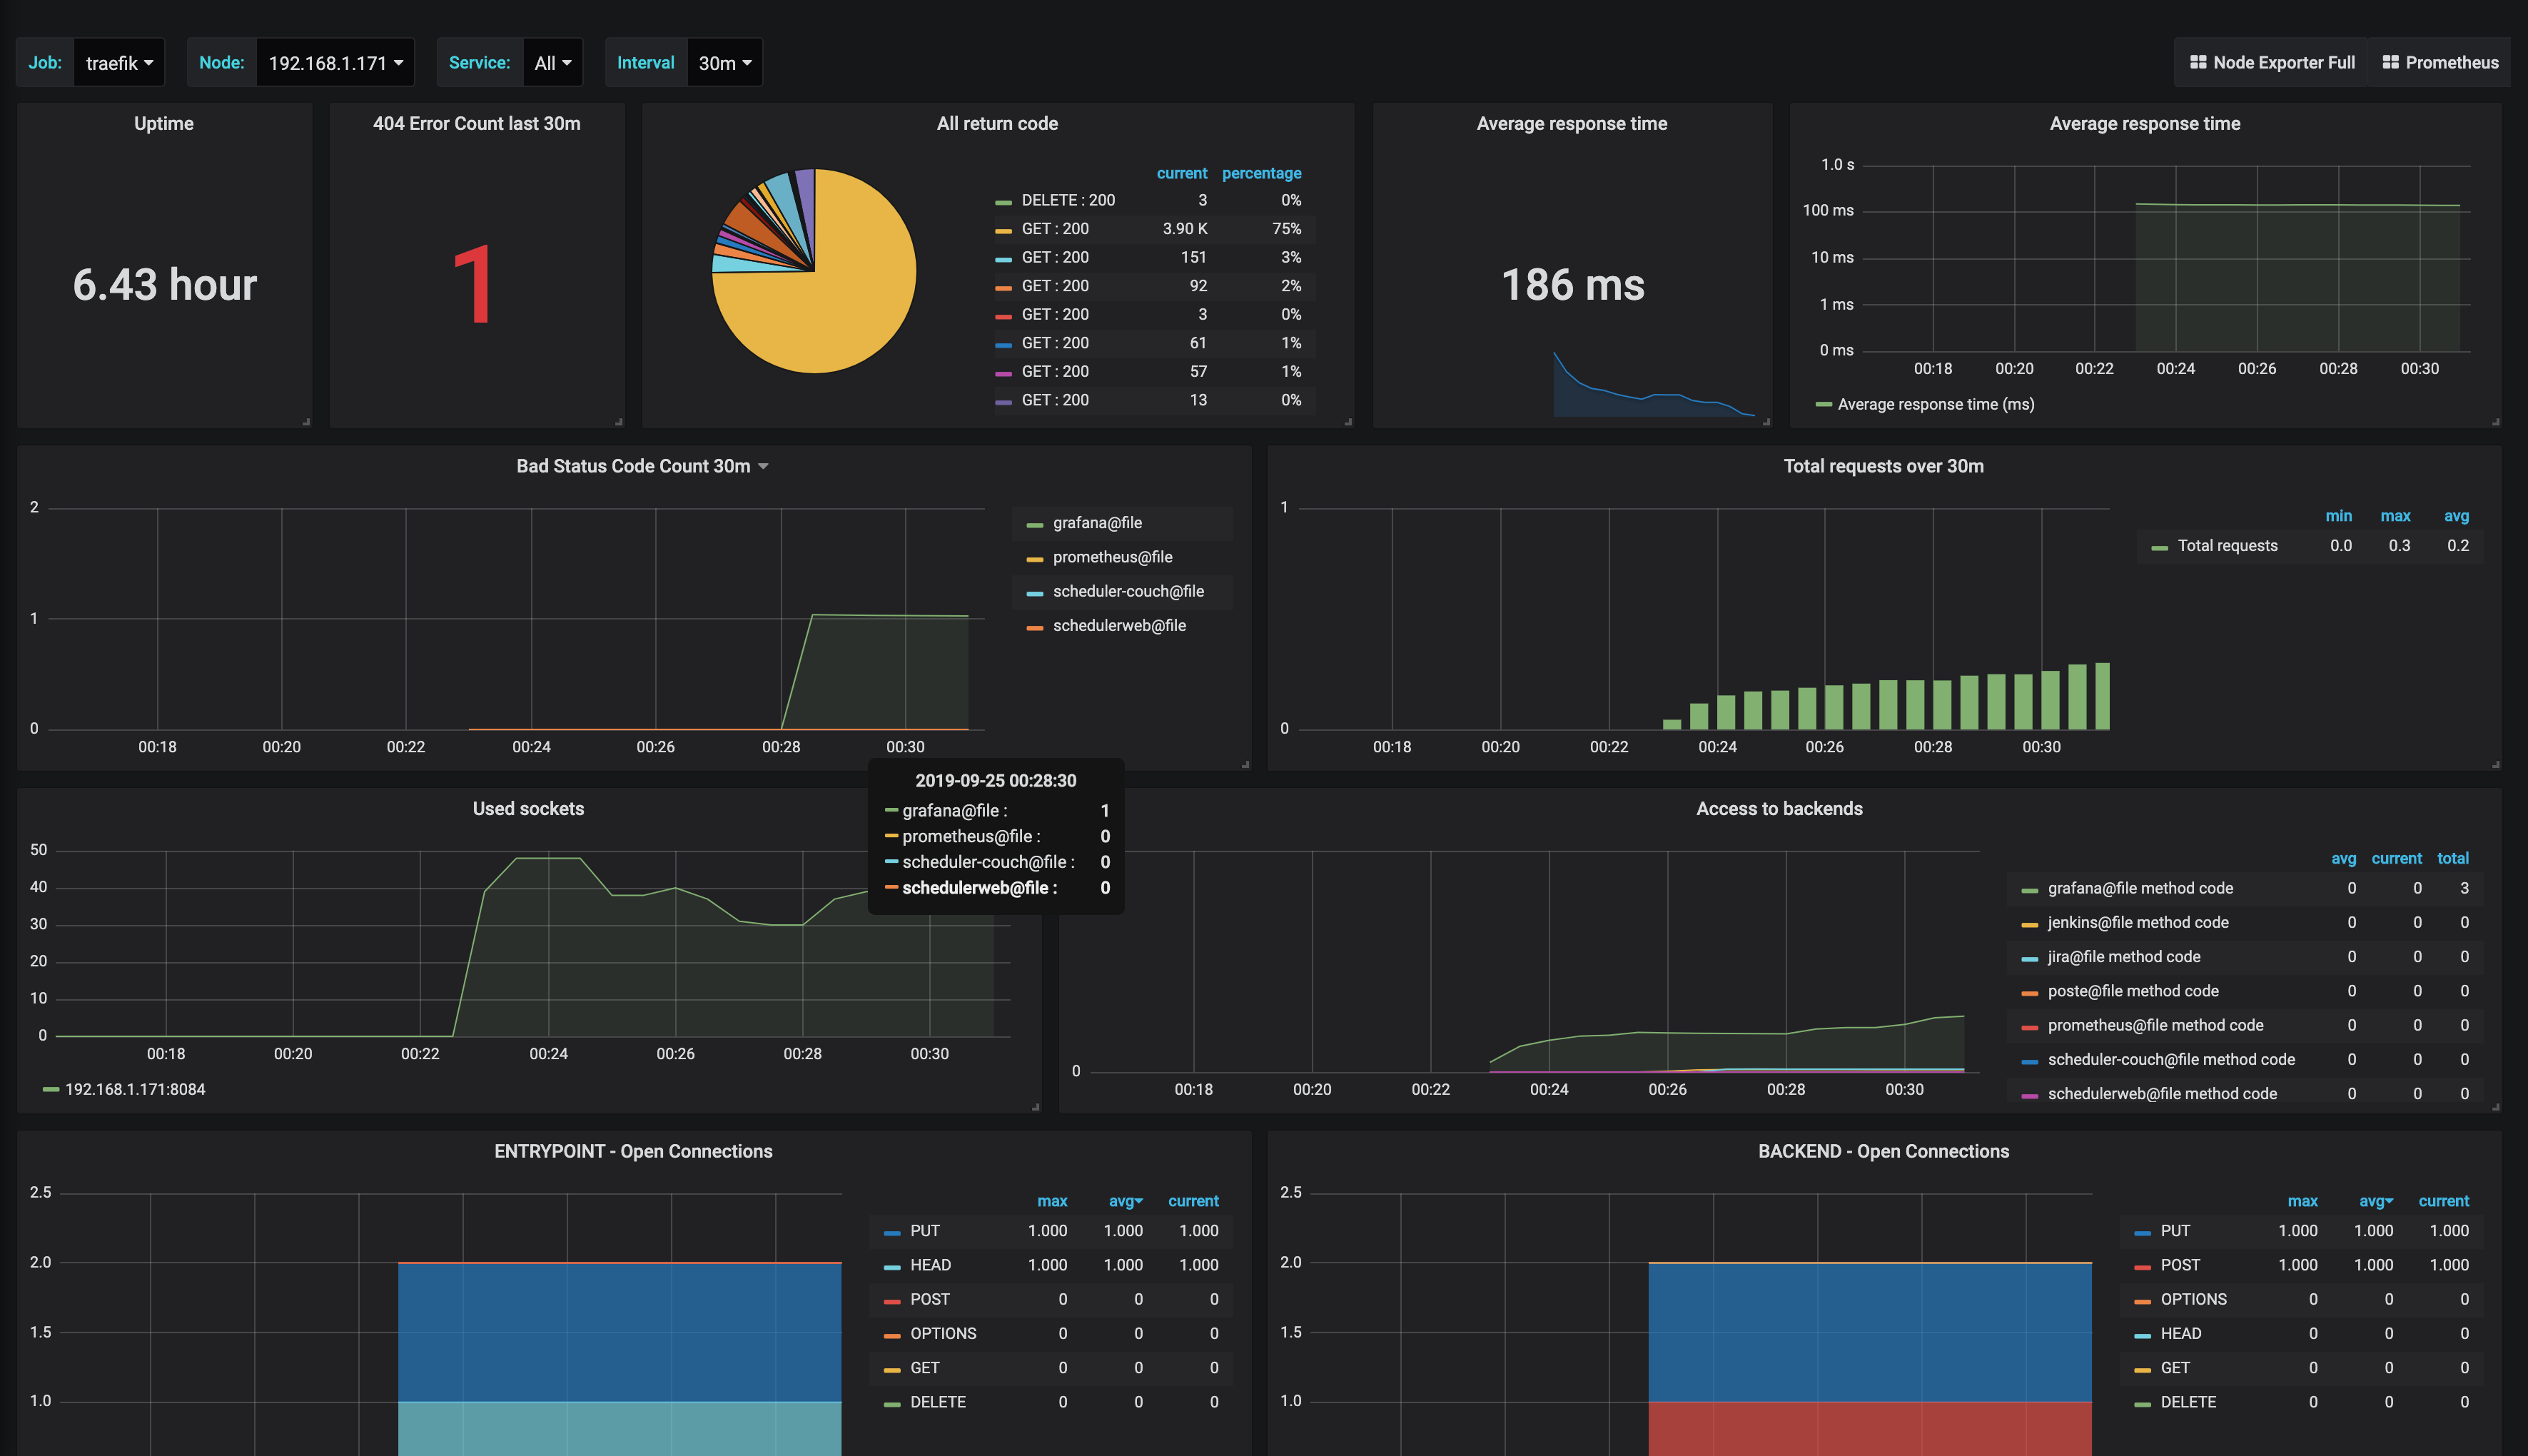Click grafana@file green legend marker in Bad Status panel

[1035, 525]
